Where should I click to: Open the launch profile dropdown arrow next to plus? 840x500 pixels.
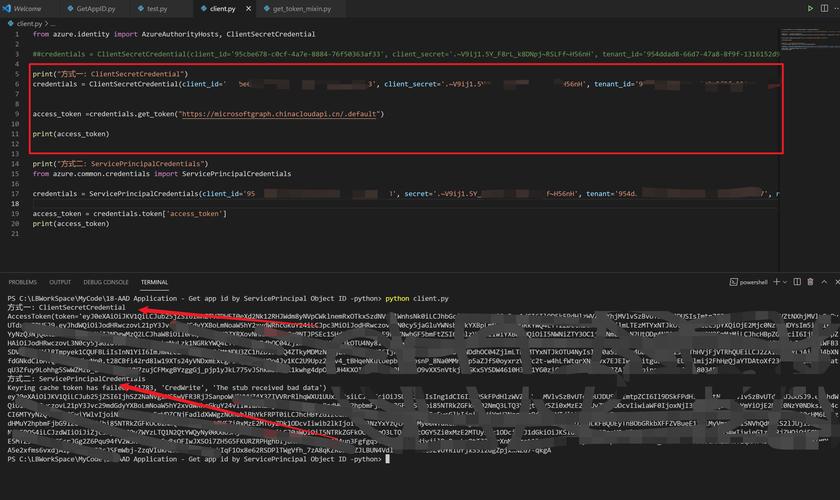coord(785,282)
